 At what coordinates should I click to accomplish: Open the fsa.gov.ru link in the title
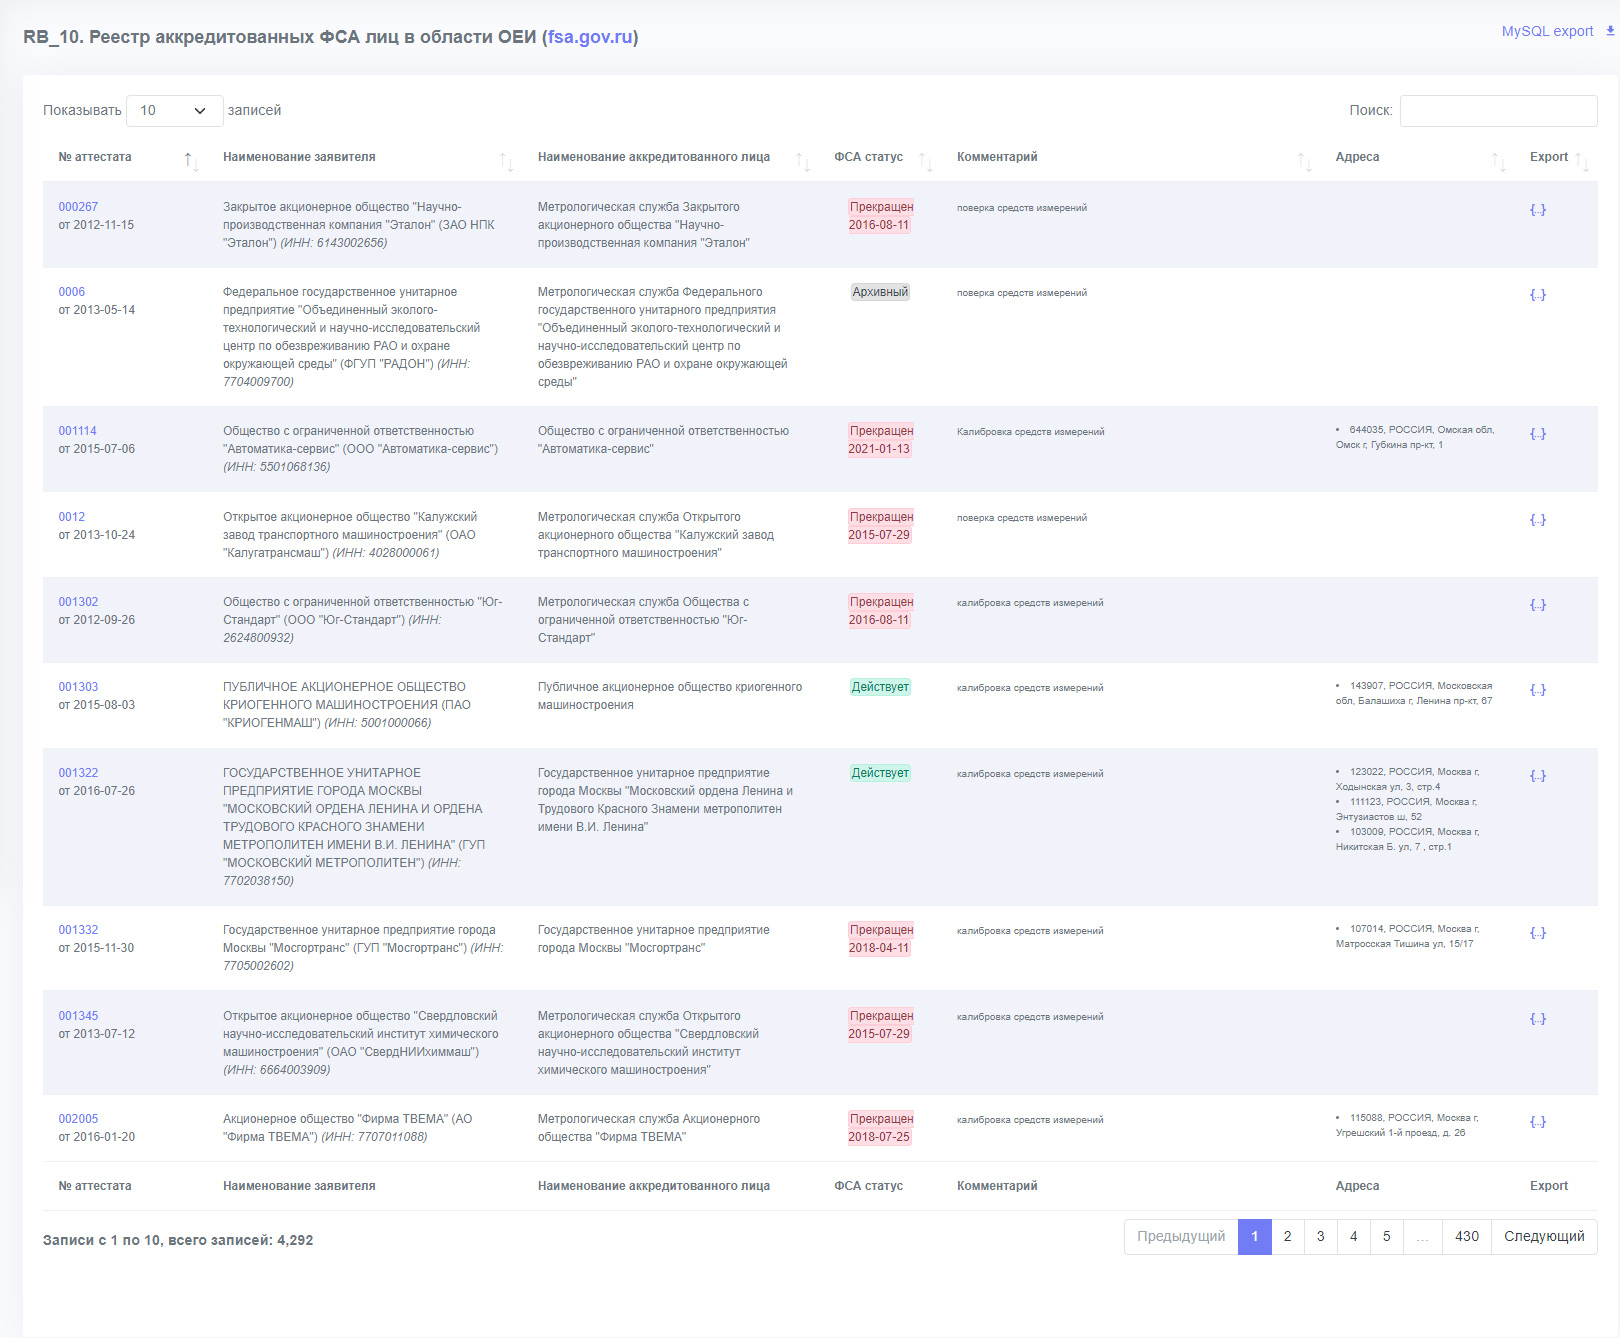(590, 37)
